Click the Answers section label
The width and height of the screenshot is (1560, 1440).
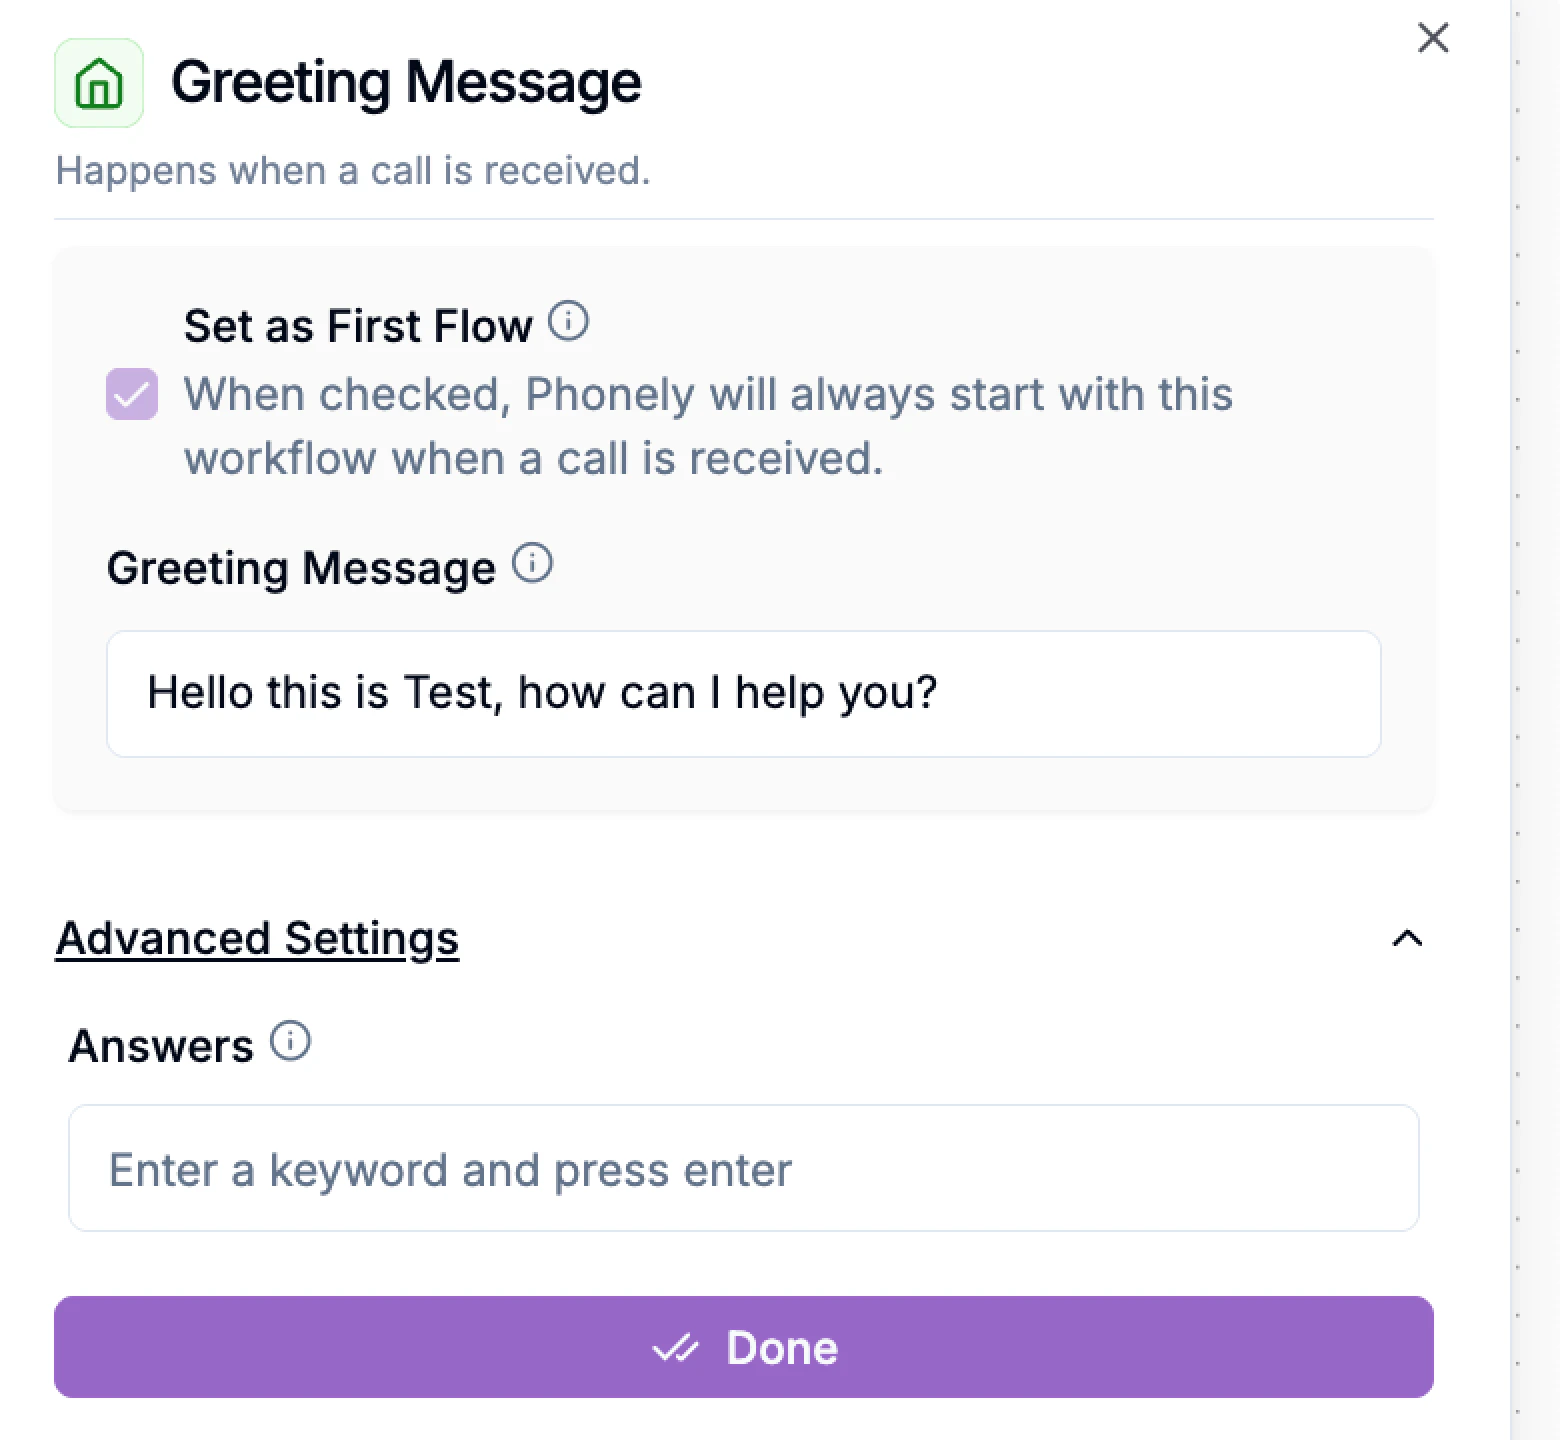coord(160,1045)
